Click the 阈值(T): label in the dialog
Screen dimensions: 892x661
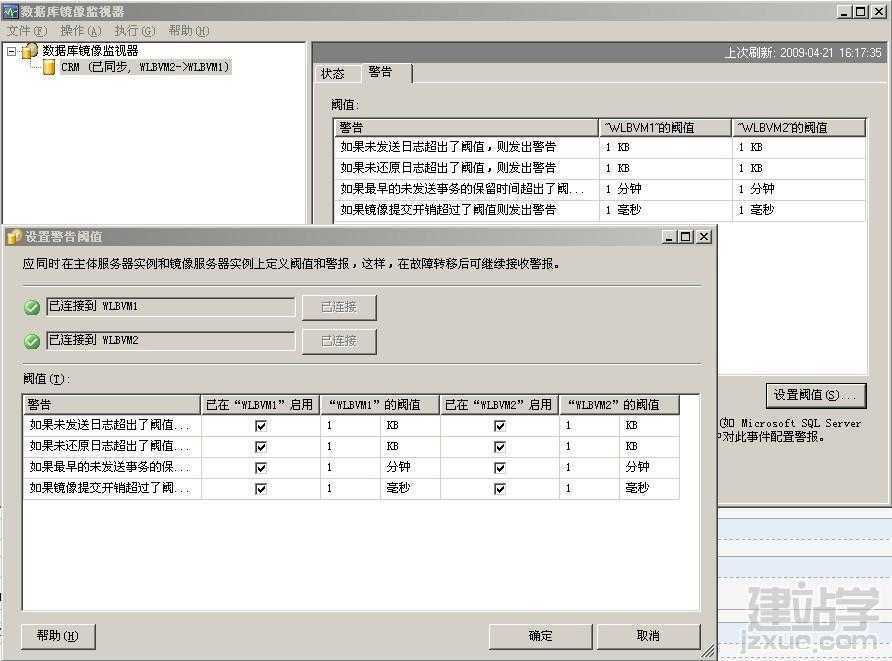46,379
